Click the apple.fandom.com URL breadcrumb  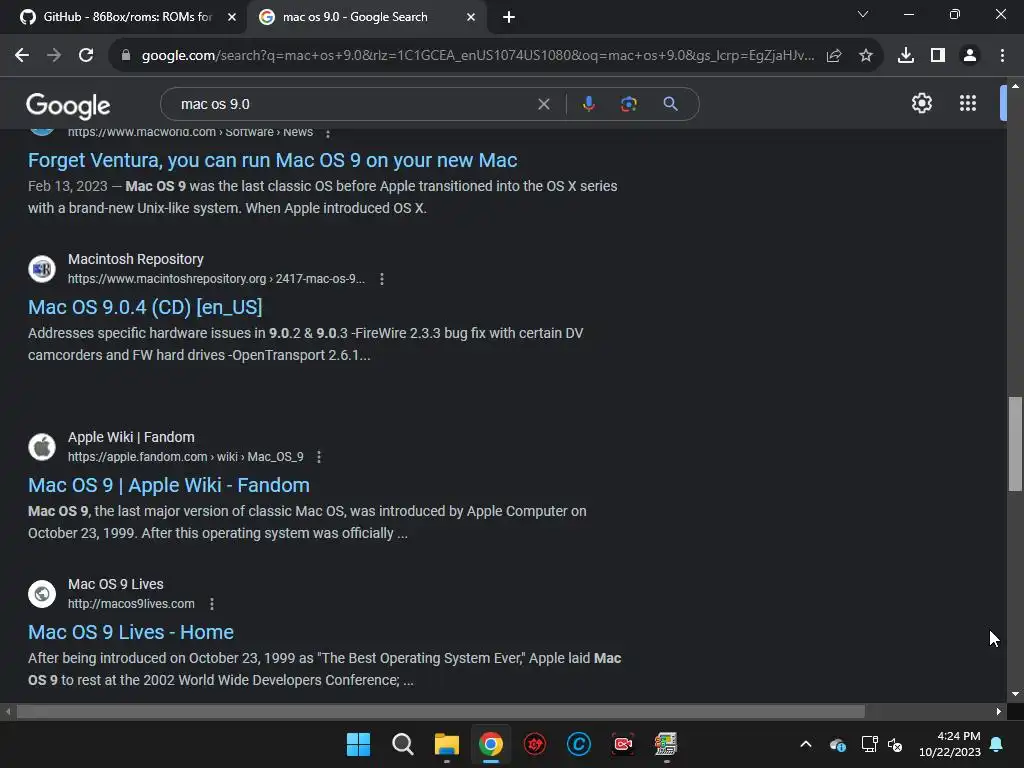185,457
